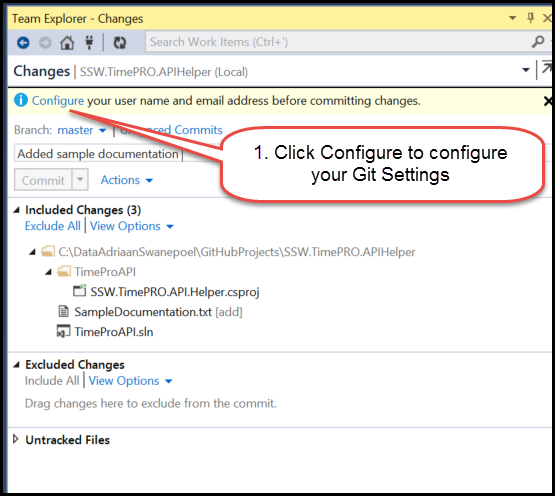555x496 pixels.
Task: Open the Unsynced Commits link
Action: click(x=171, y=130)
